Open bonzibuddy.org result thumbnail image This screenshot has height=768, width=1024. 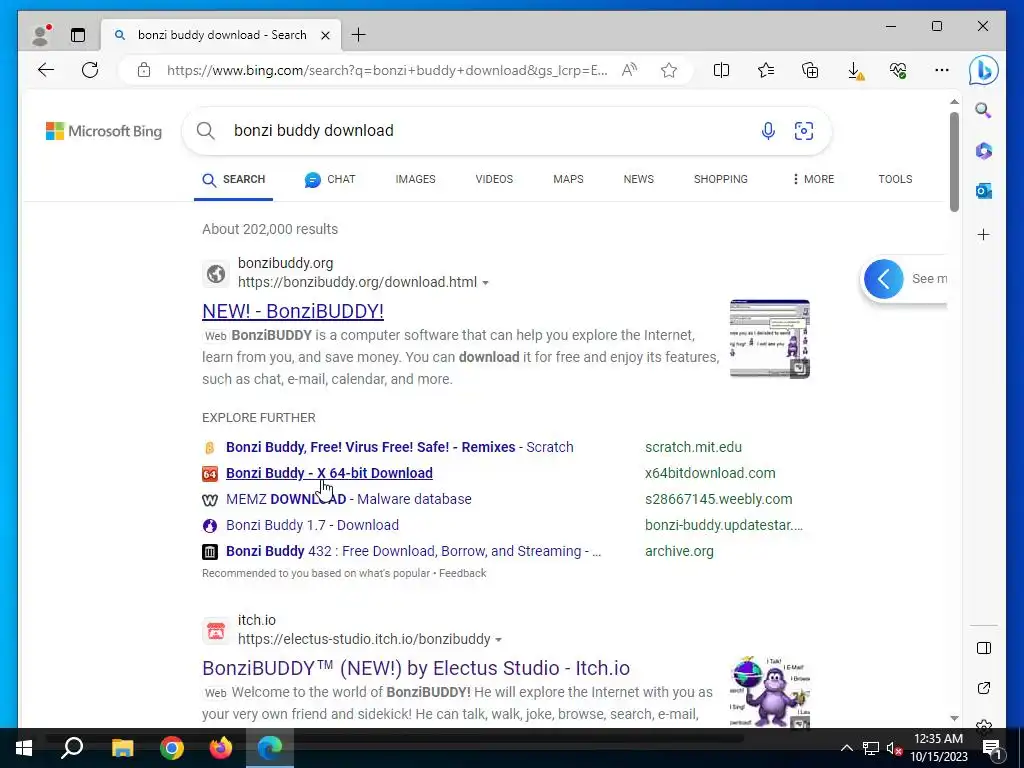770,339
